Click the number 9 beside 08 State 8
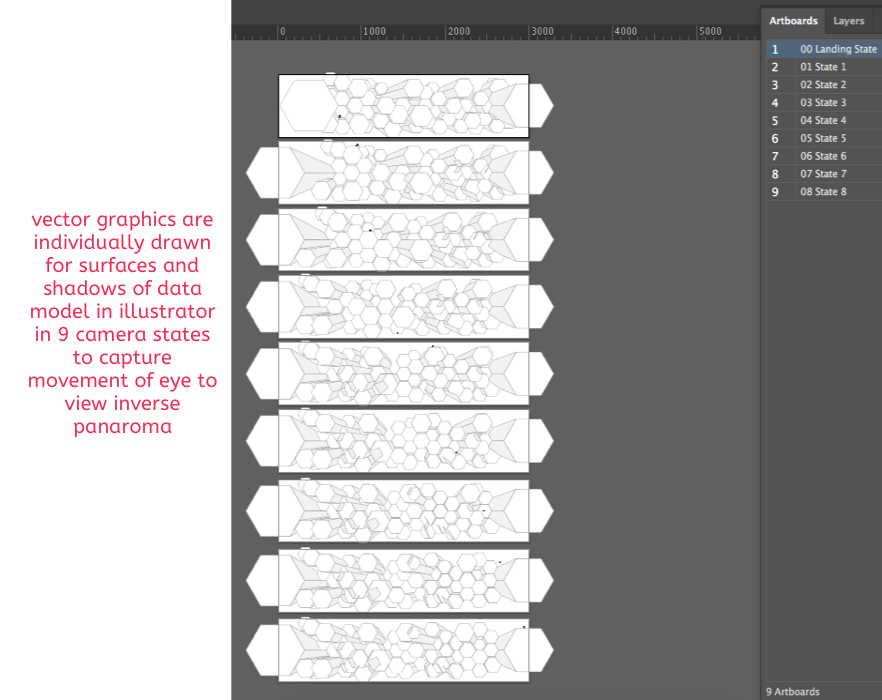Screen dimensions: 882x700 (x=775, y=192)
